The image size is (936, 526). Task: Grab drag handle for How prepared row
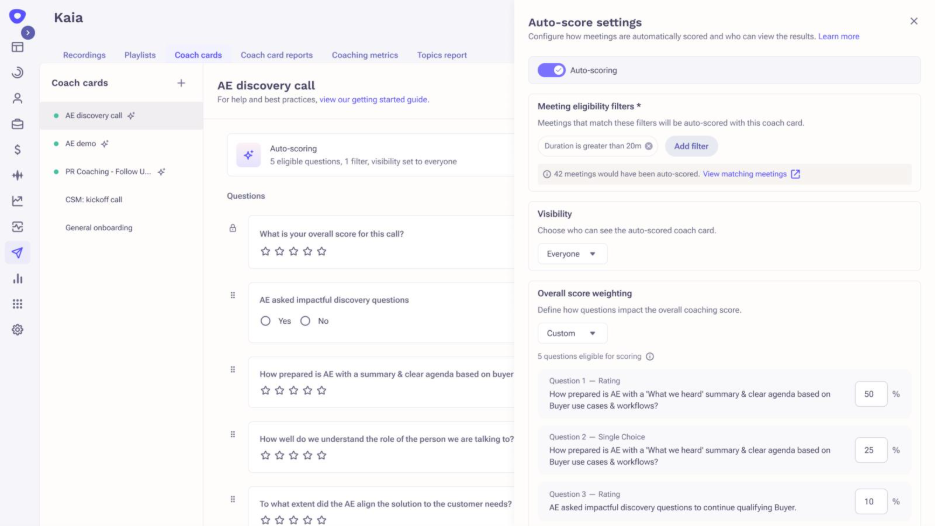(x=233, y=370)
